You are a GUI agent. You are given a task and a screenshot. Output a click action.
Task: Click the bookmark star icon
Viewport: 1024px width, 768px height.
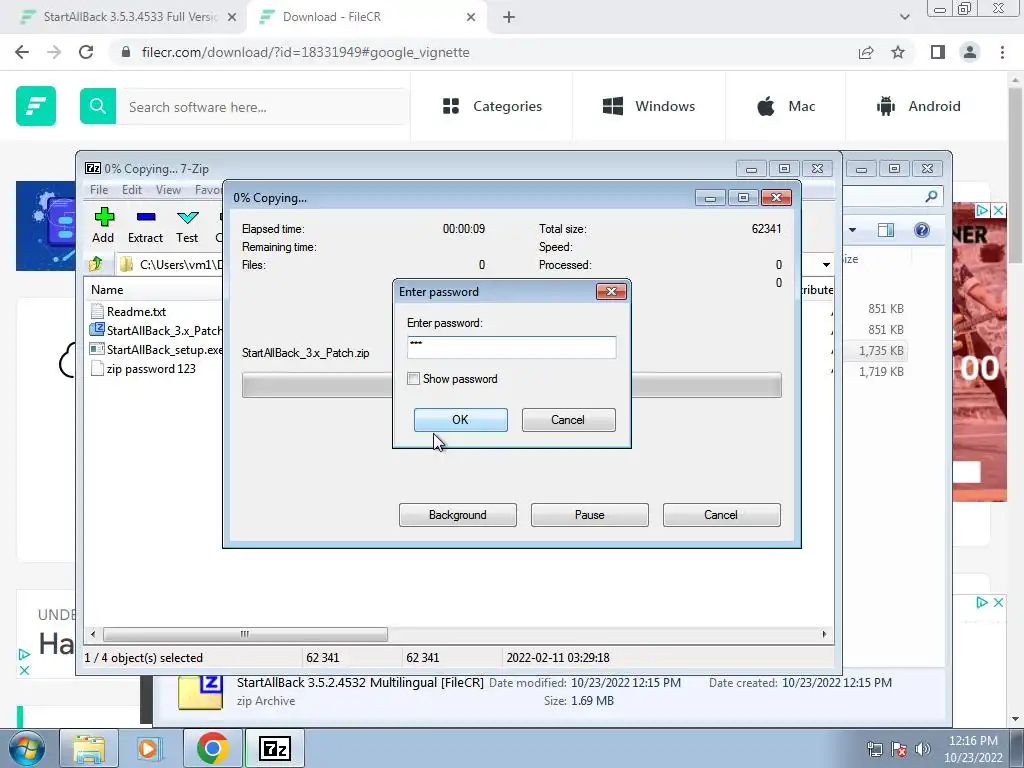898,52
